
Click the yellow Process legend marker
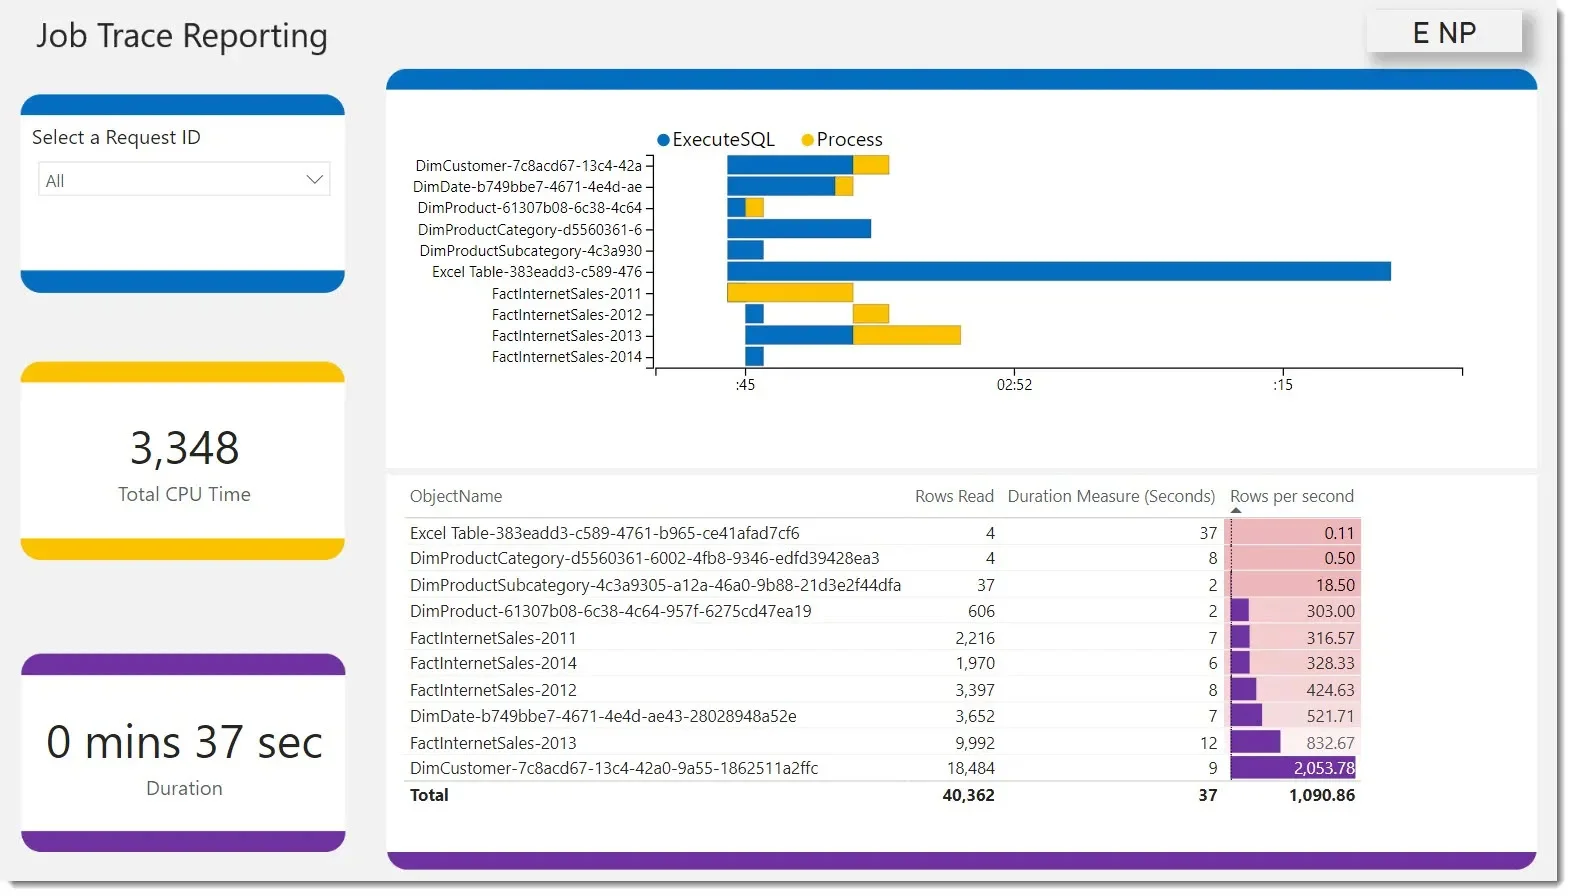[x=807, y=140]
